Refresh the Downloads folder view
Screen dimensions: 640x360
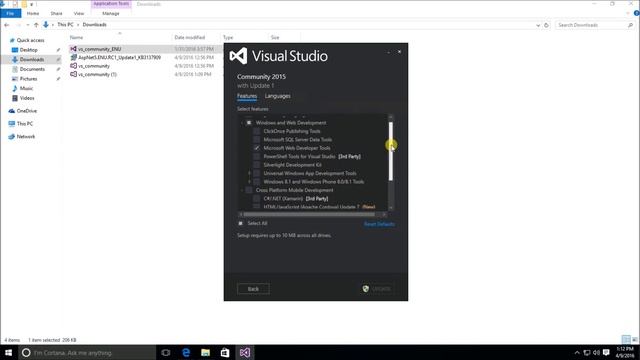tap(546, 25)
